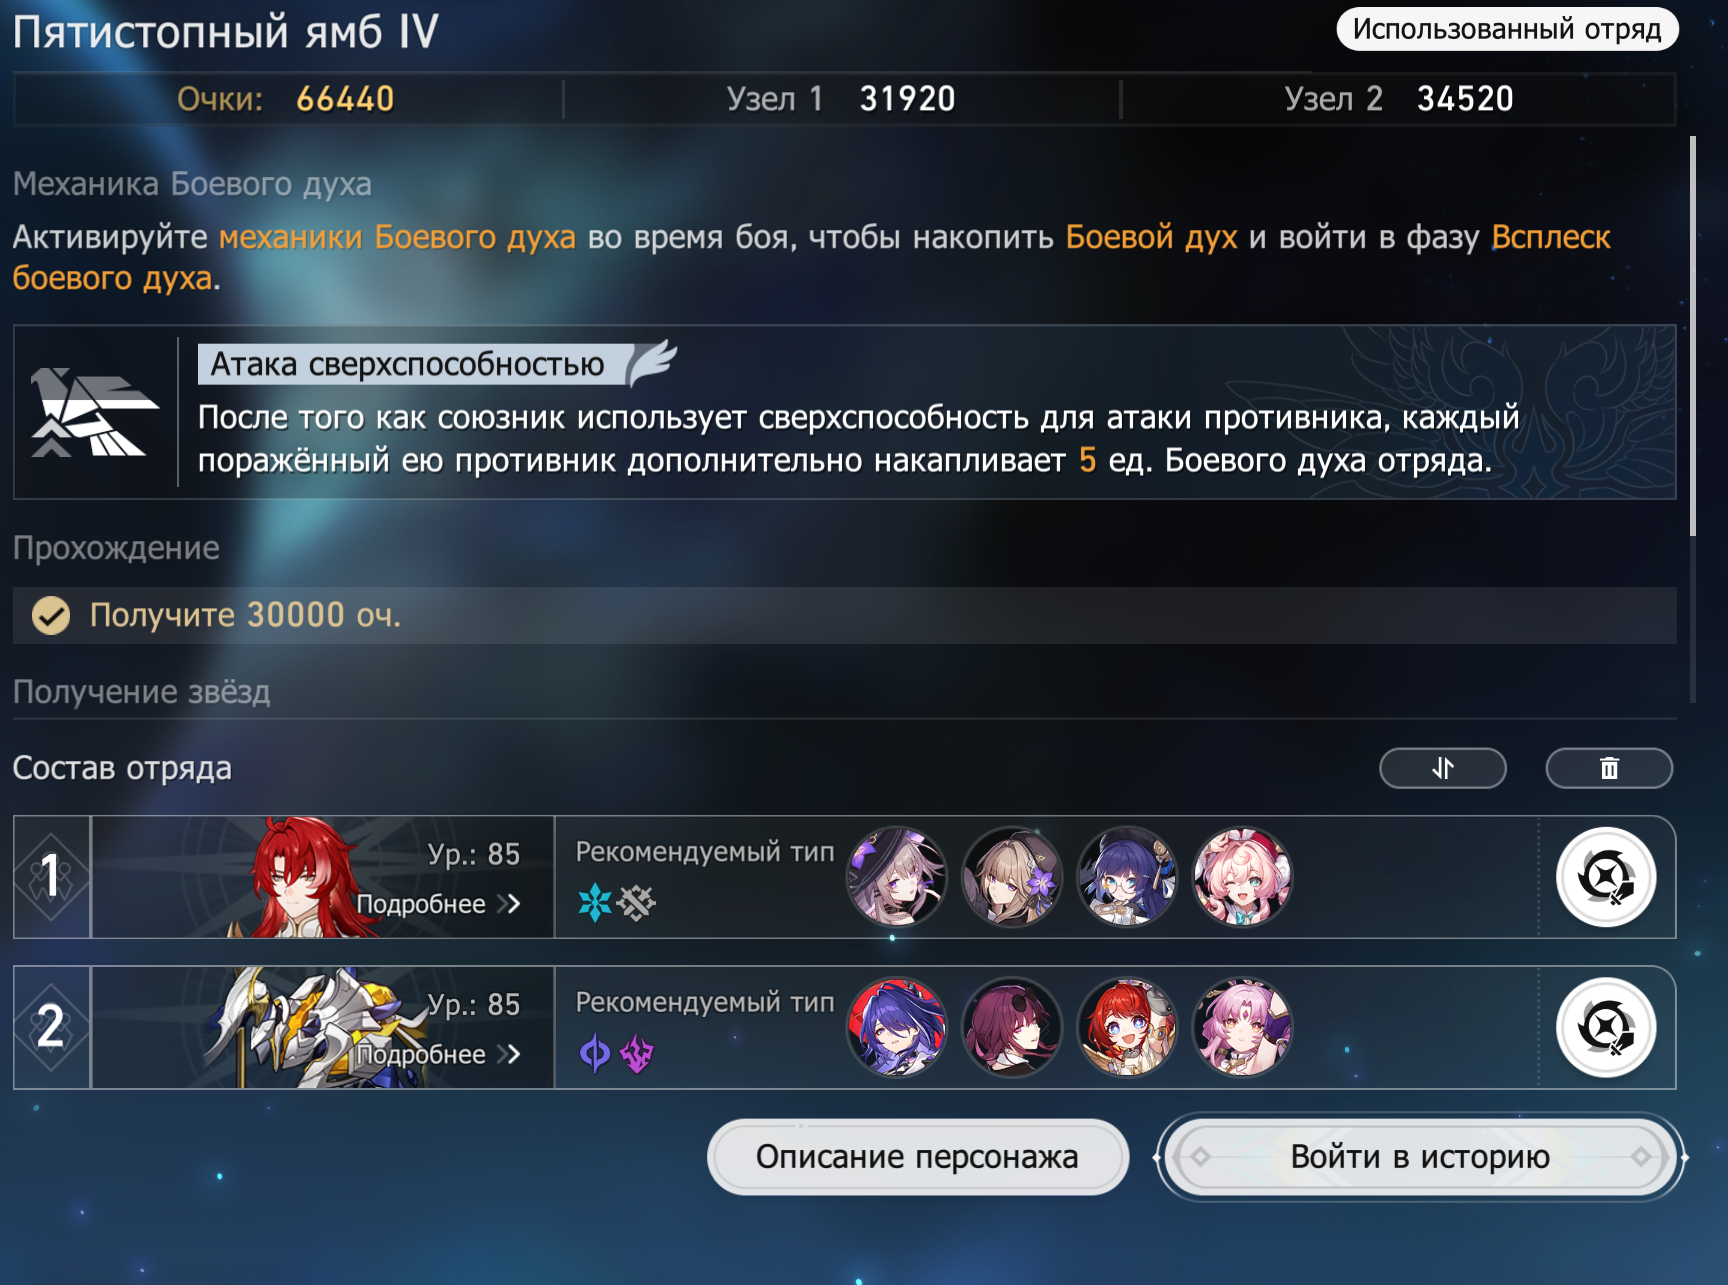
Task: Click the imaginary element icon in team 1
Action: coord(636,902)
